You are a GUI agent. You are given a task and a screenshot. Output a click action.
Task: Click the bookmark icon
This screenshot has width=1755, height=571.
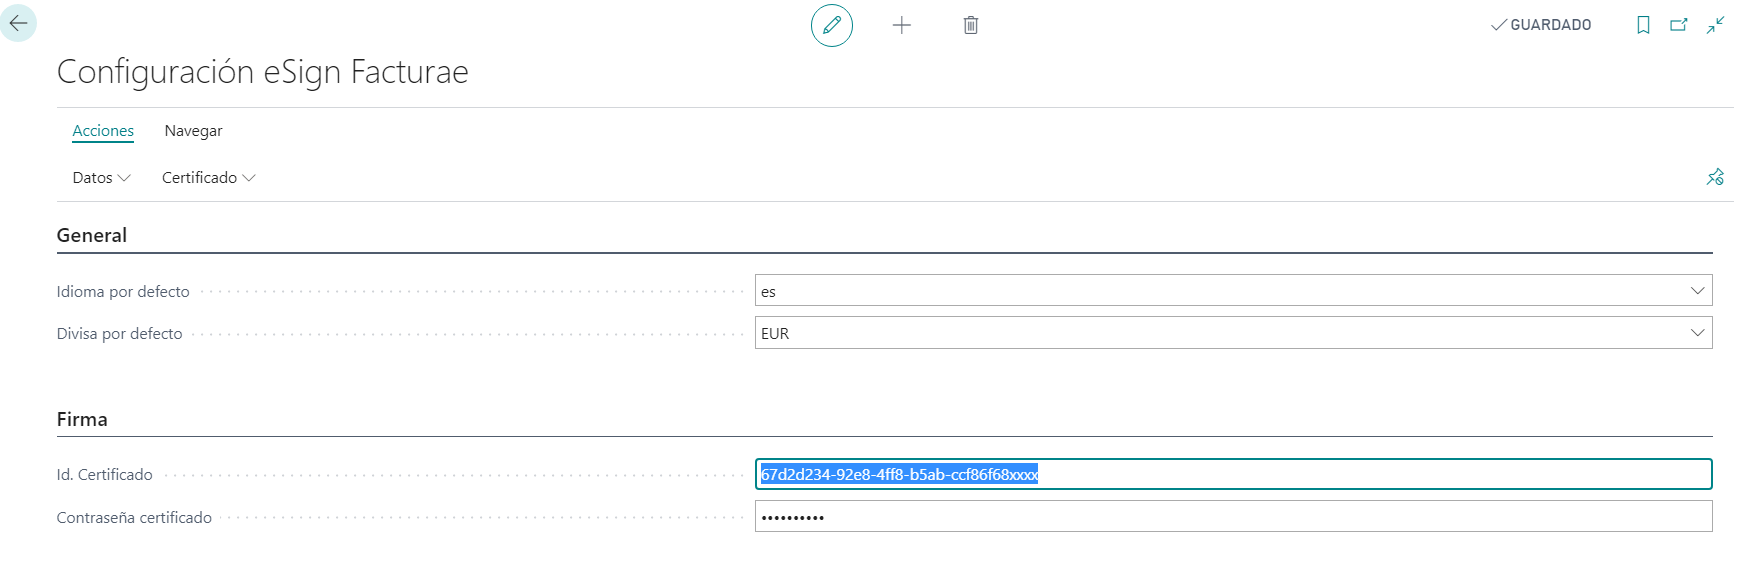1643,25
